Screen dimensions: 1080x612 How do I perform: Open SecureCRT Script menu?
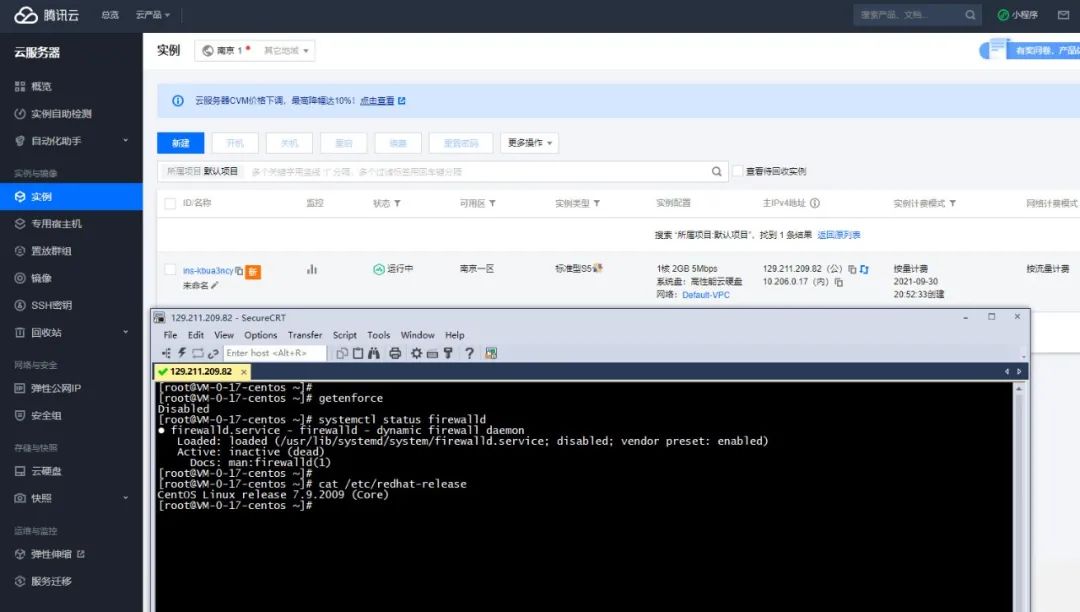click(x=344, y=335)
